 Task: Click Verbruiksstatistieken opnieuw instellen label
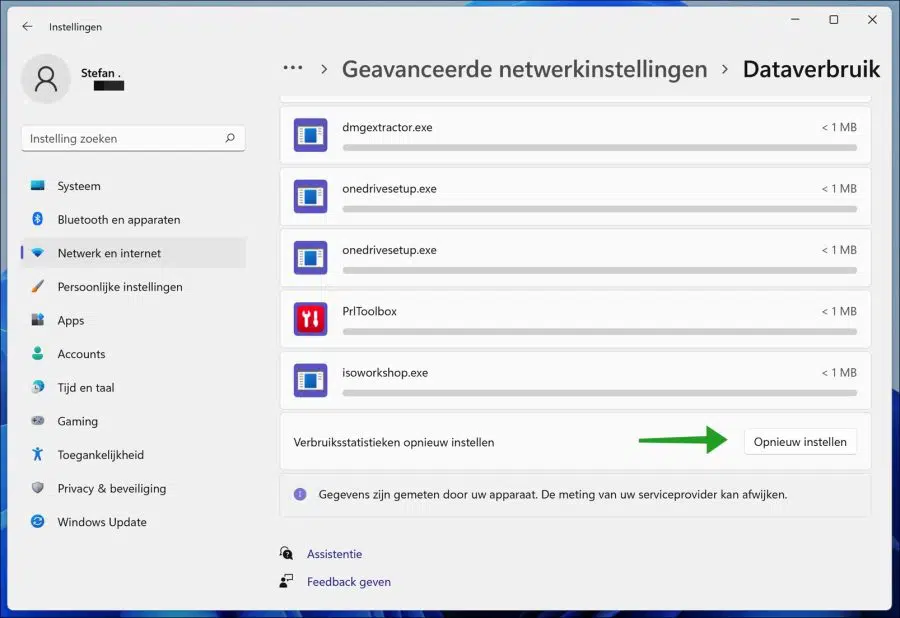pos(394,442)
